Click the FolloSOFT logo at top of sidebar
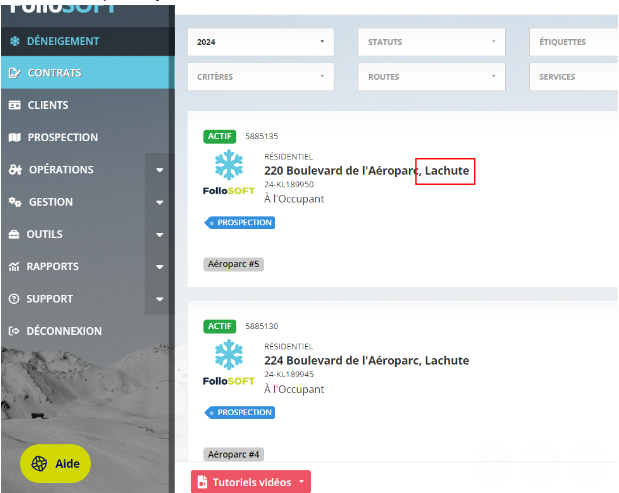 click(62, 7)
